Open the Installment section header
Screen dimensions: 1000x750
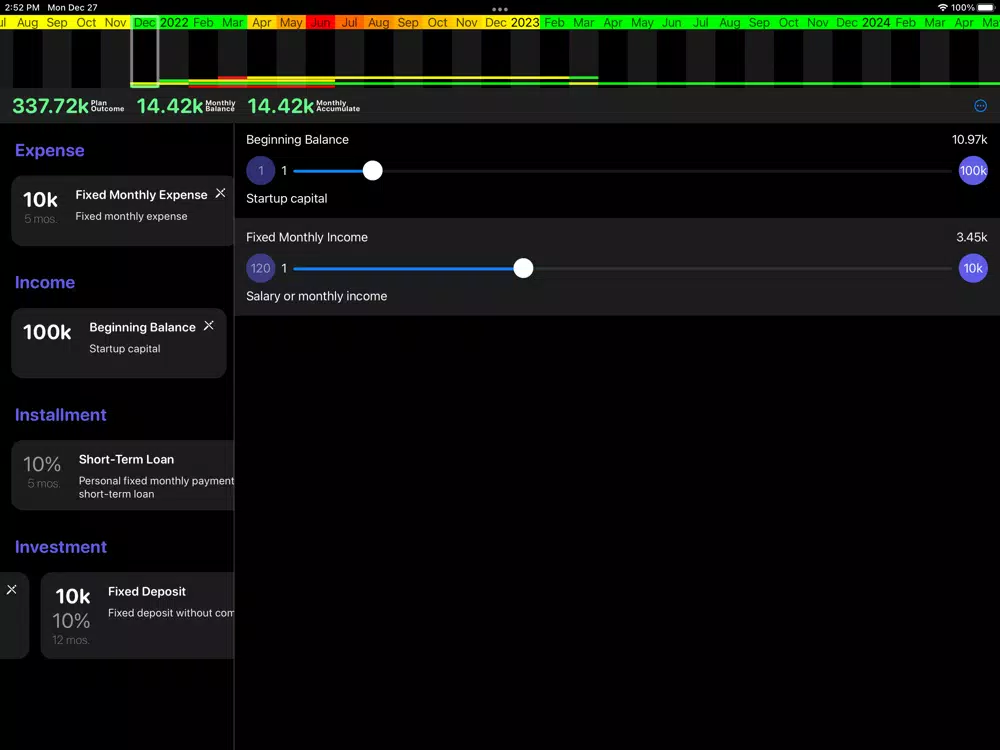coord(61,415)
